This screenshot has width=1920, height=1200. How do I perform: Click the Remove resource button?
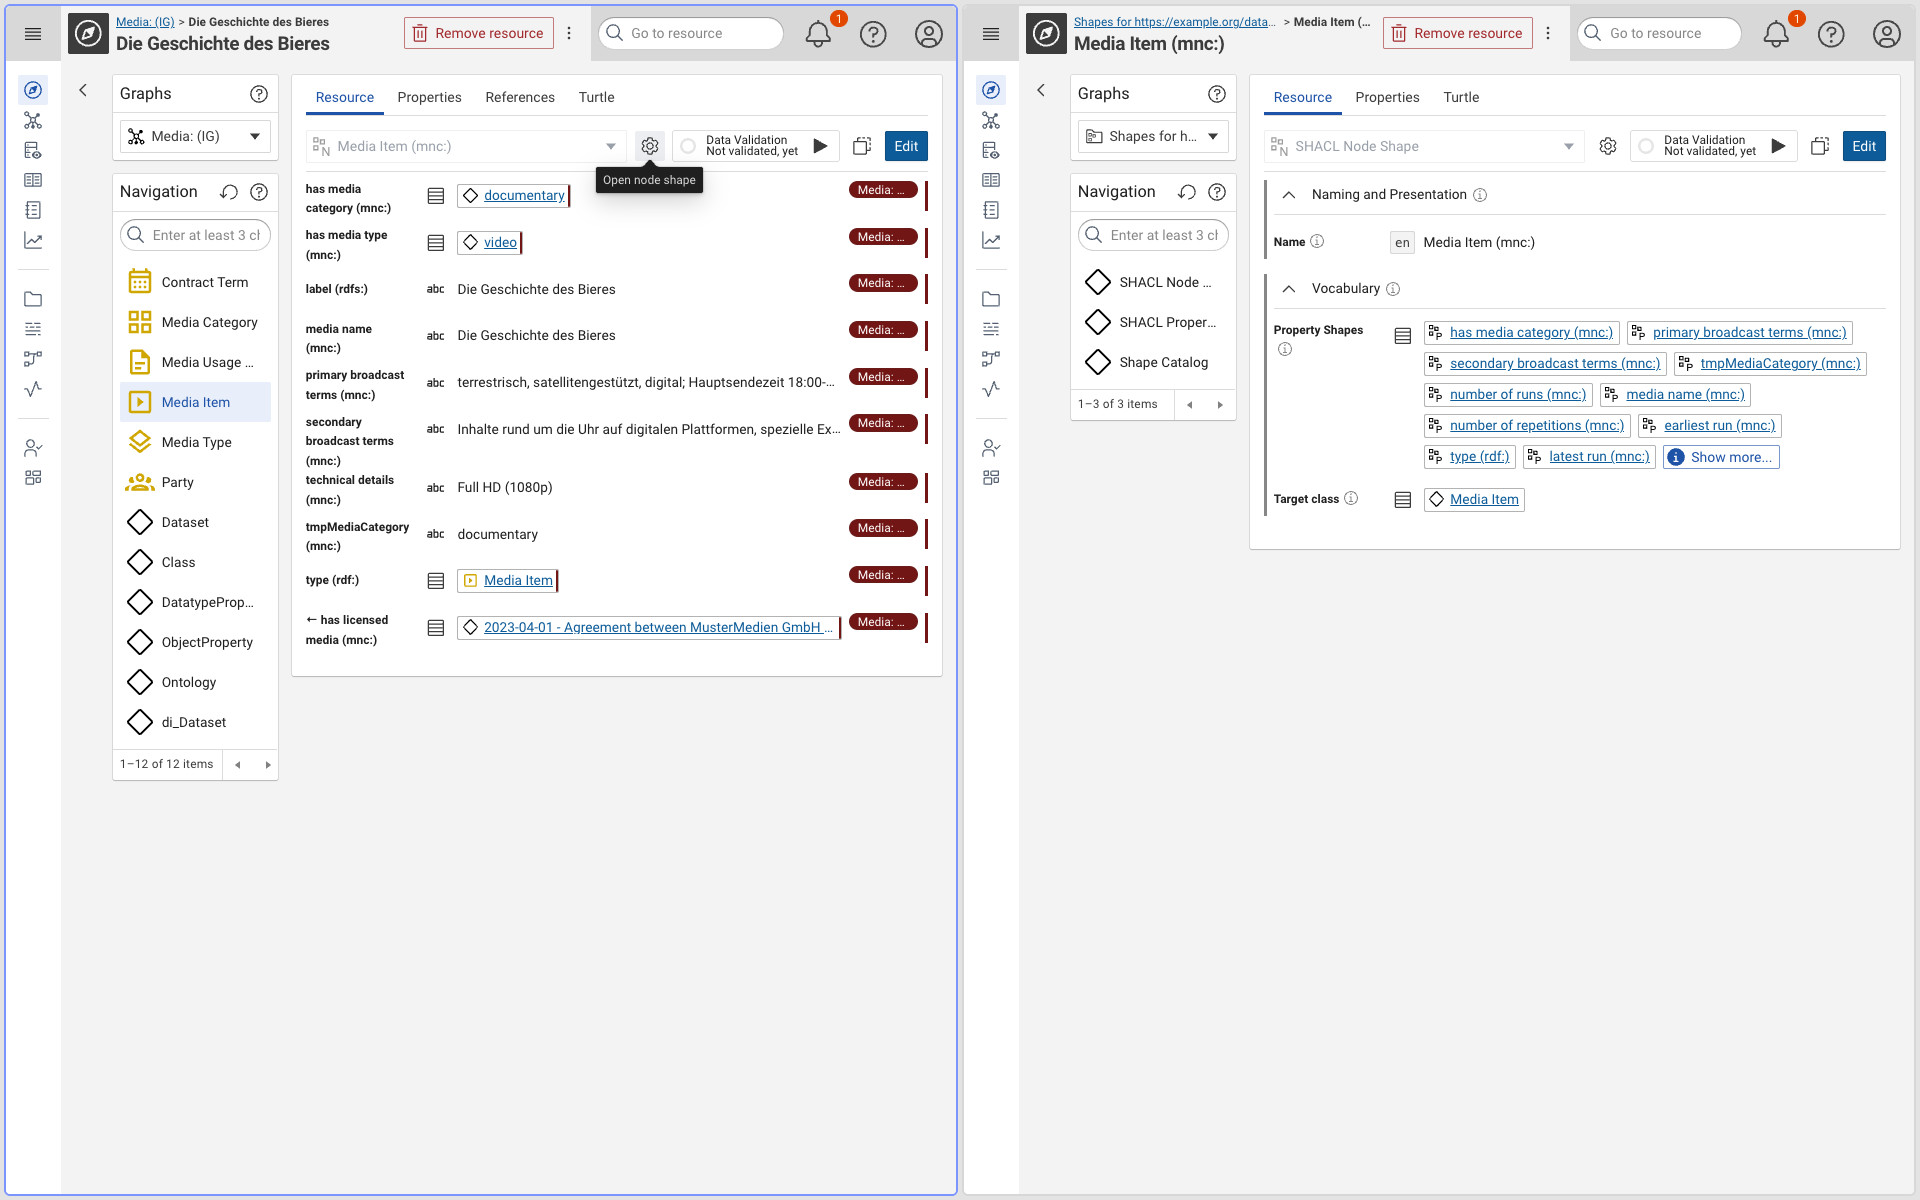tap(478, 33)
